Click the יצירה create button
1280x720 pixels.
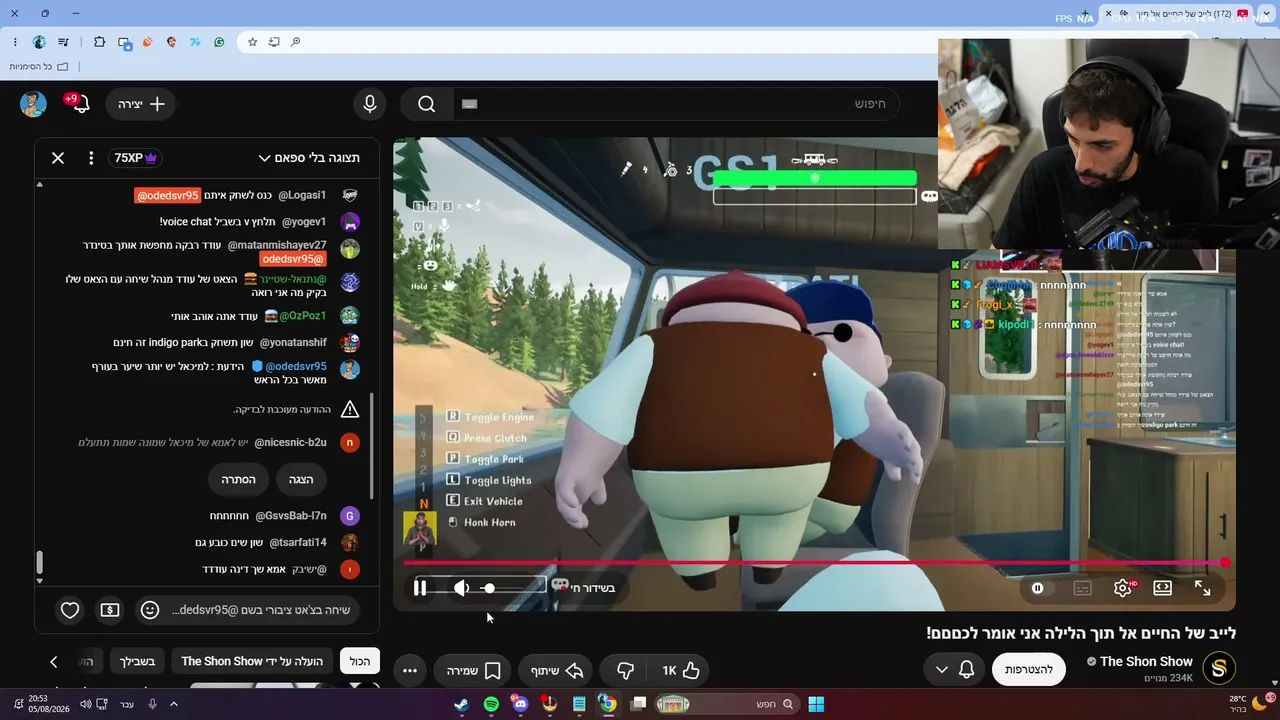(141, 104)
